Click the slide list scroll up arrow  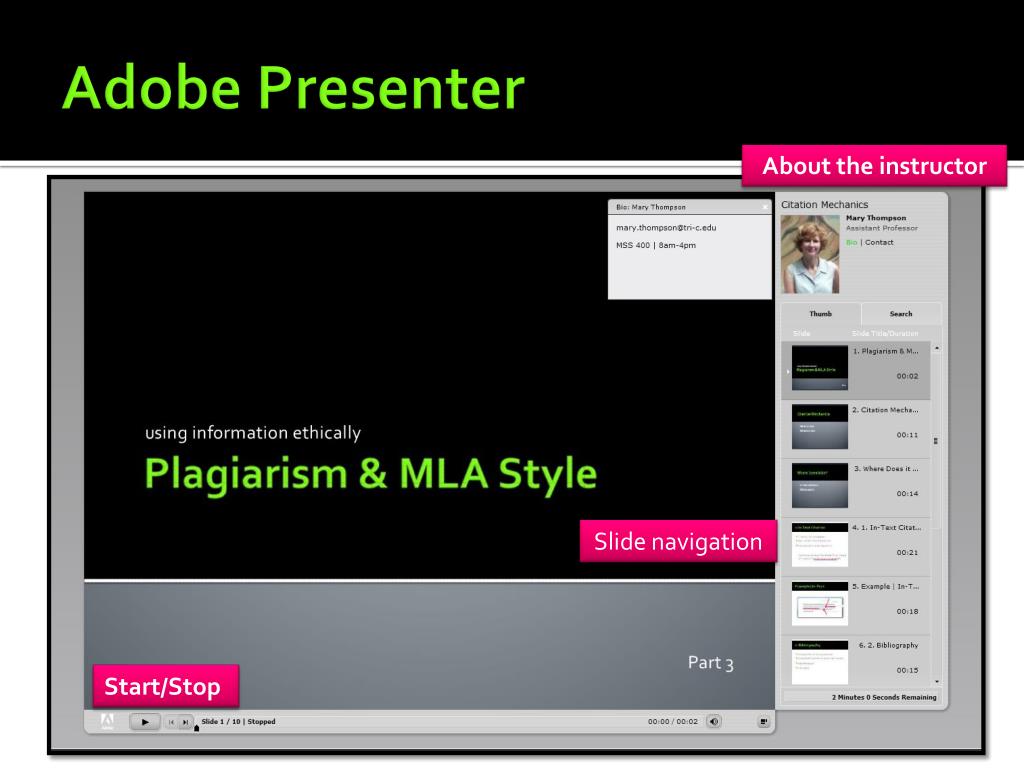(937, 348)
